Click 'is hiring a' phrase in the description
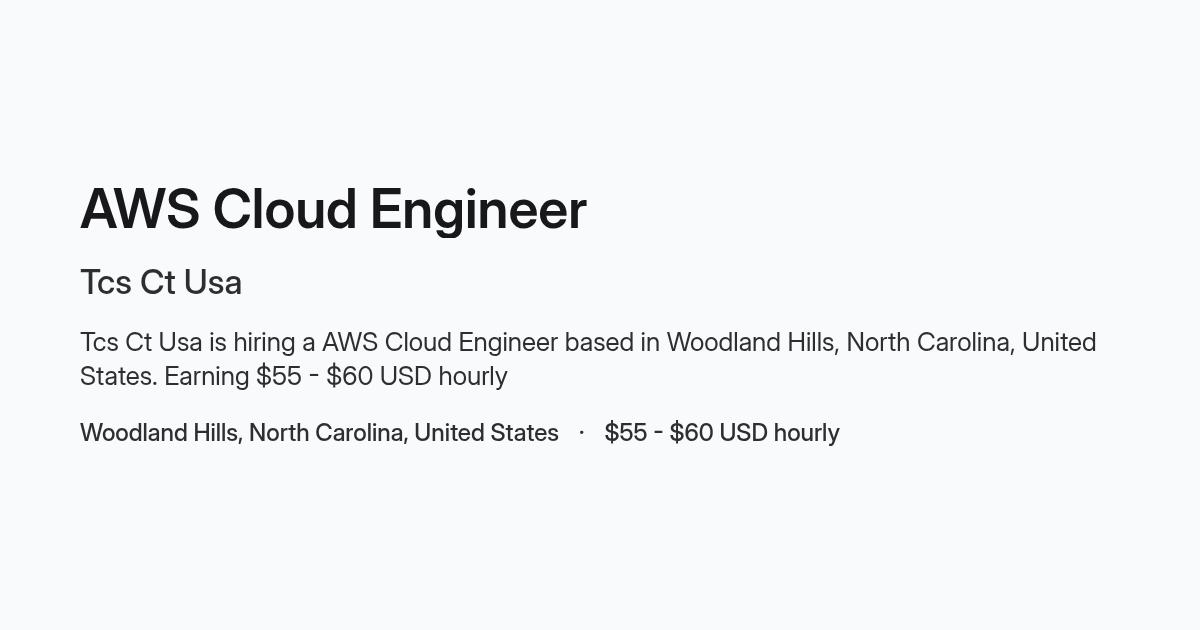The image size is (1200, 630). click(x=262, y=343)
